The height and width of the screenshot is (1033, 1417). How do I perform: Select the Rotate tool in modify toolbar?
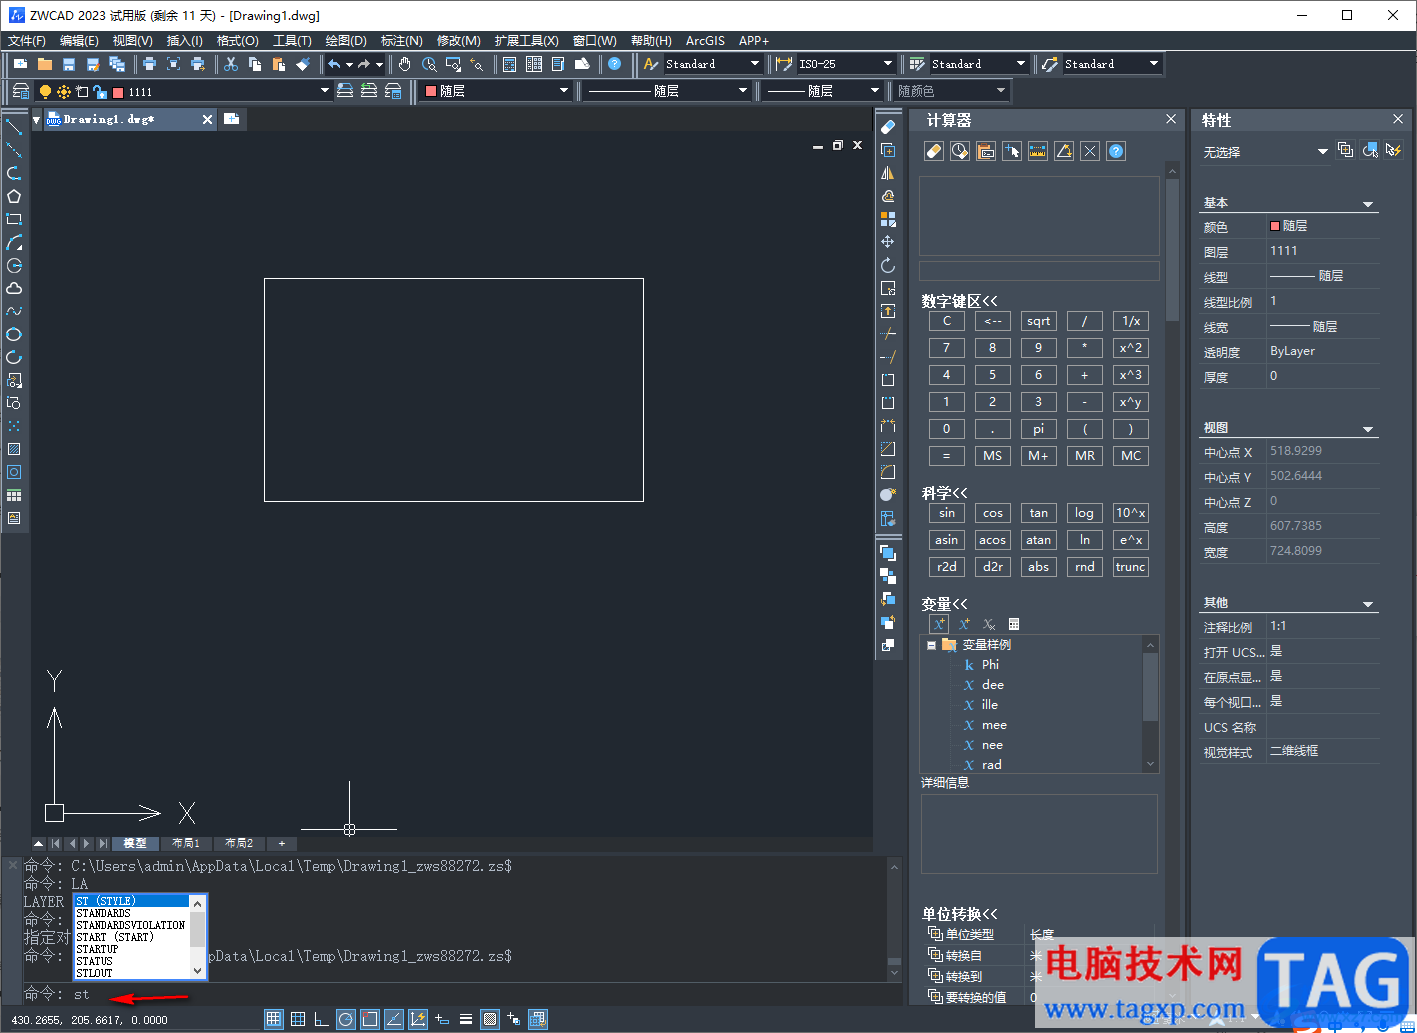(x=887, y=265)
